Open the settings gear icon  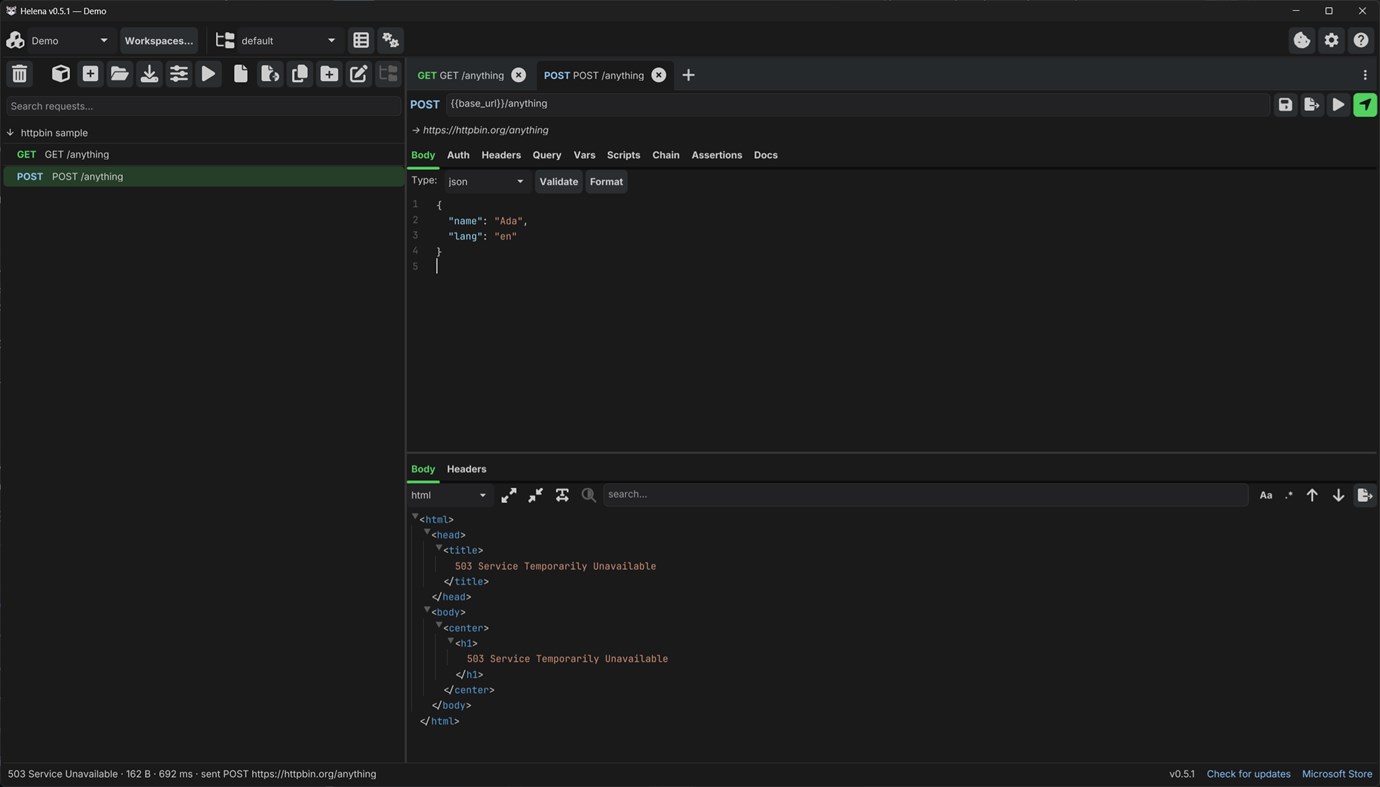[1331, 40]
